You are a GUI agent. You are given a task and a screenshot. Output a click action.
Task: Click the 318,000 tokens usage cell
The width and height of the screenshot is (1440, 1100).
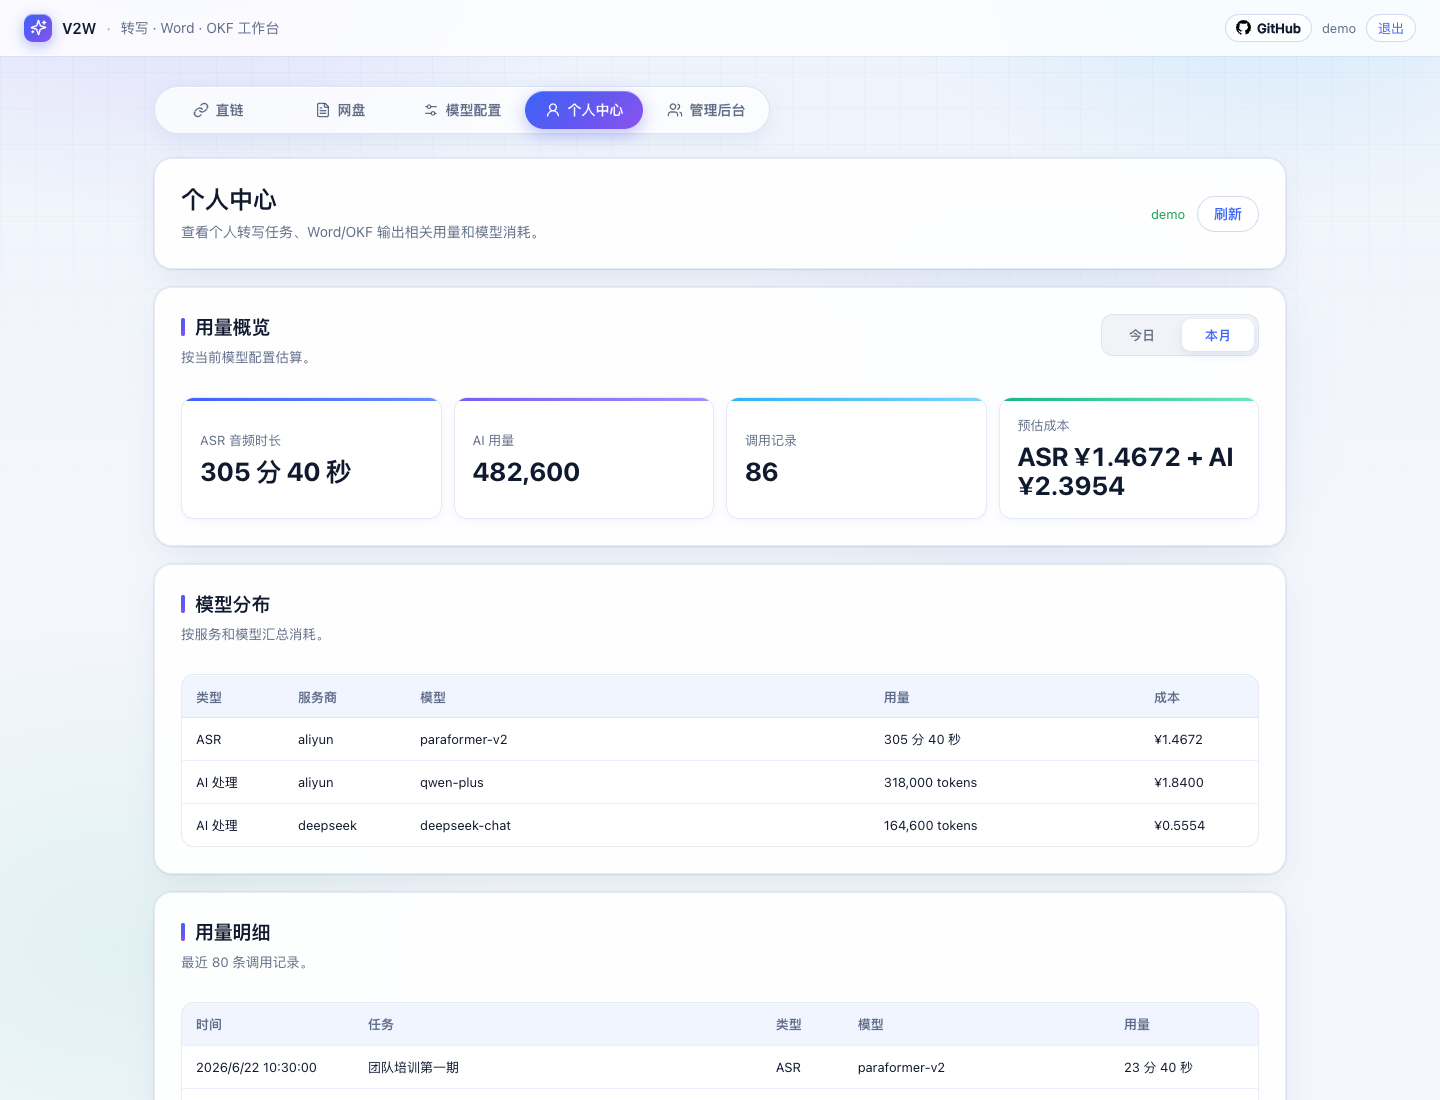(931, 783)
